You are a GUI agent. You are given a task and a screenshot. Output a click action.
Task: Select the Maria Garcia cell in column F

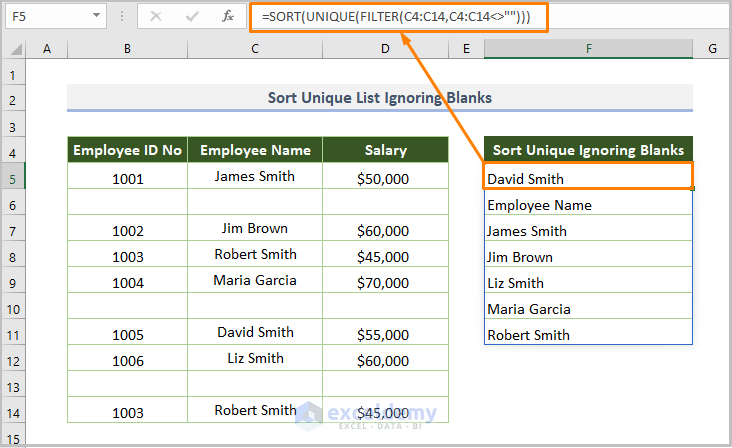588,309
